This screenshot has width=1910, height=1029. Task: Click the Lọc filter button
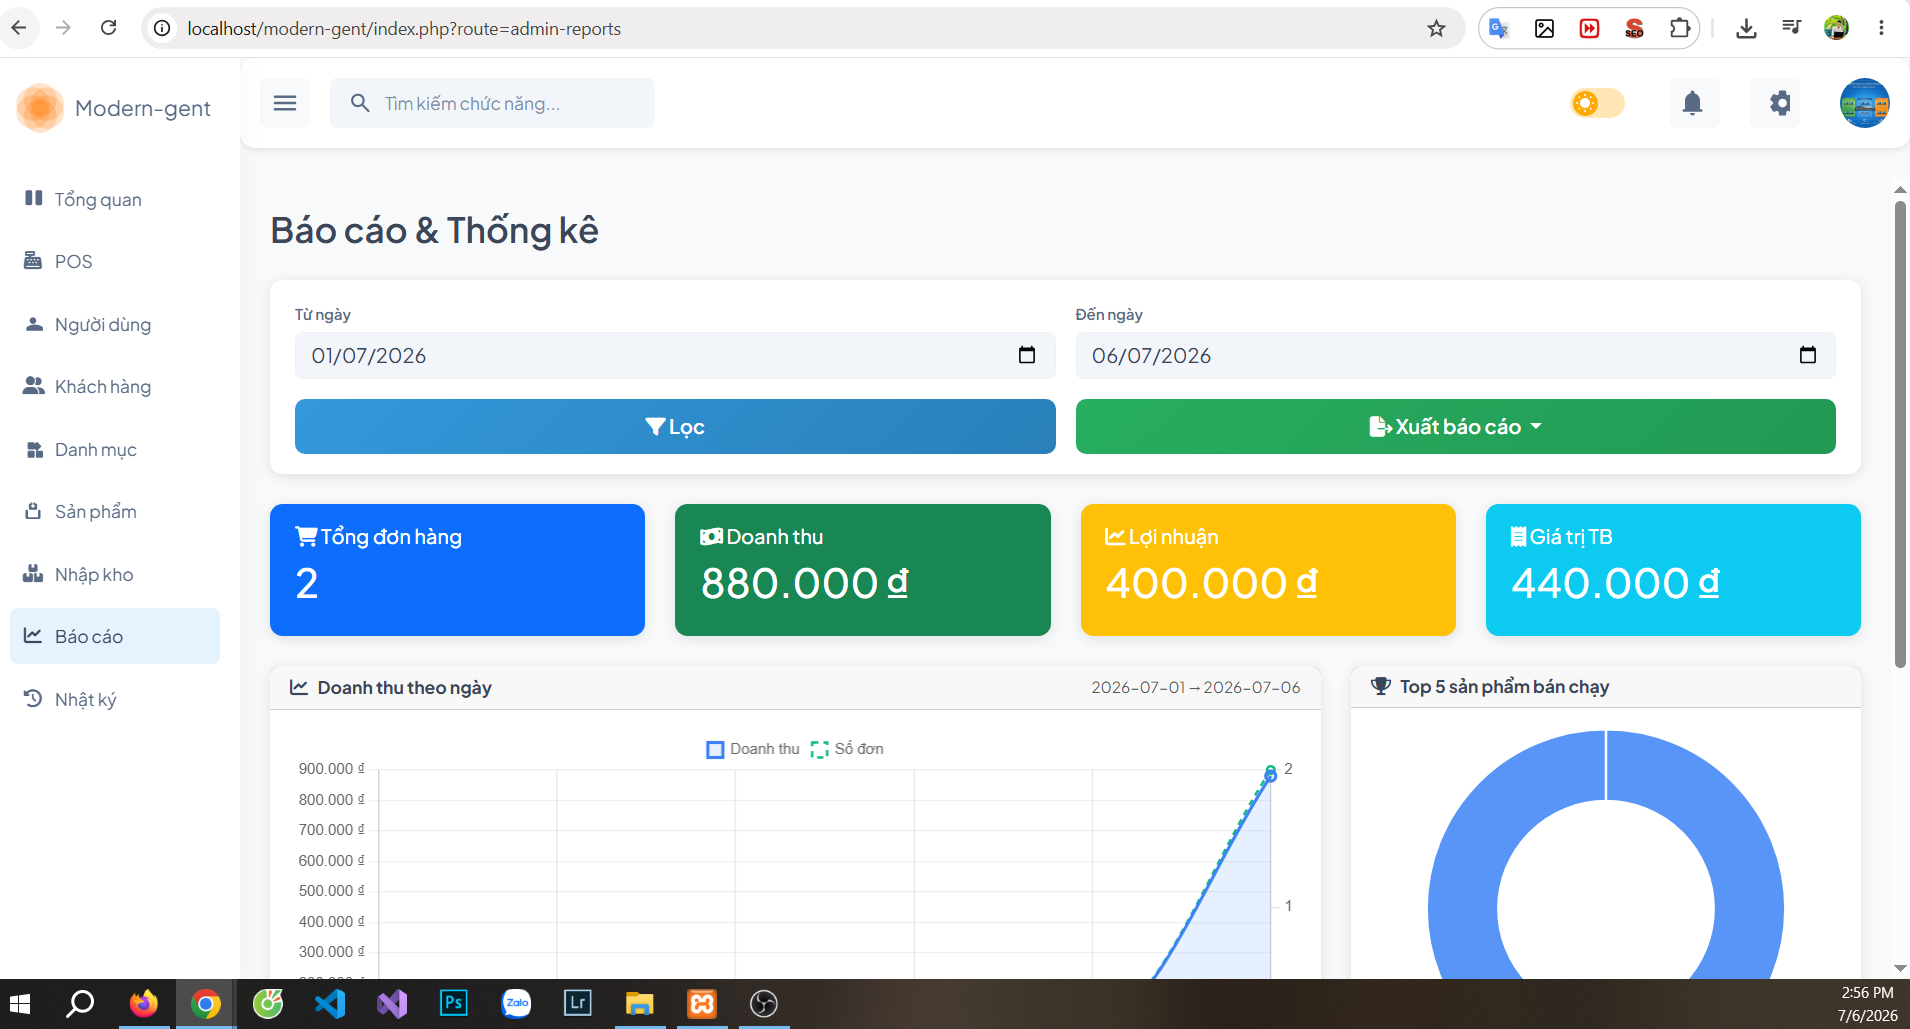[675, 426]
